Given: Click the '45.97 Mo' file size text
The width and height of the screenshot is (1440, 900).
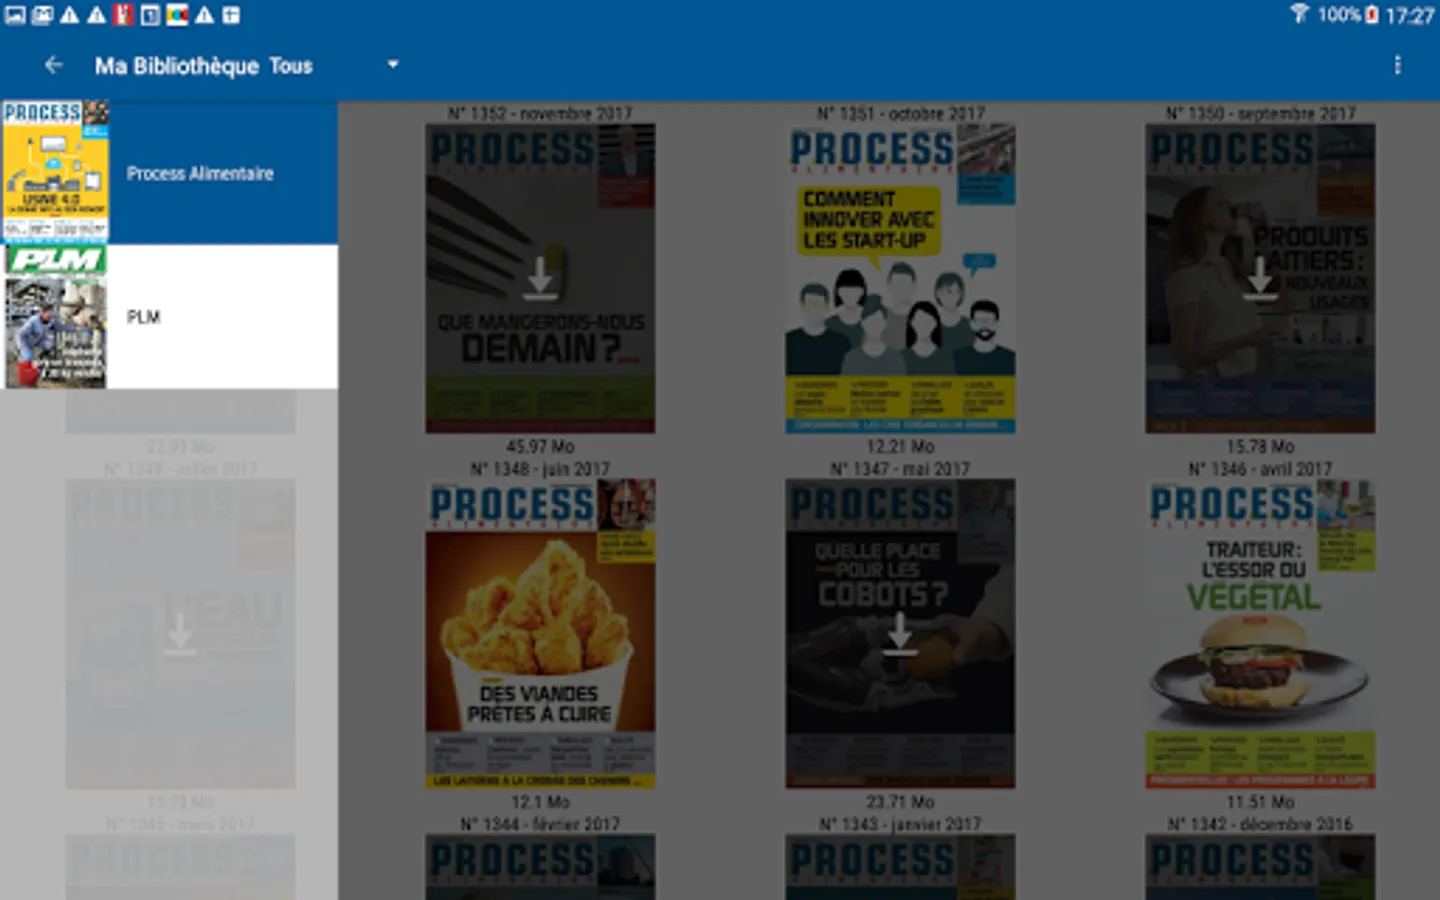Looking at the screenshot, I should click(540, 446).
